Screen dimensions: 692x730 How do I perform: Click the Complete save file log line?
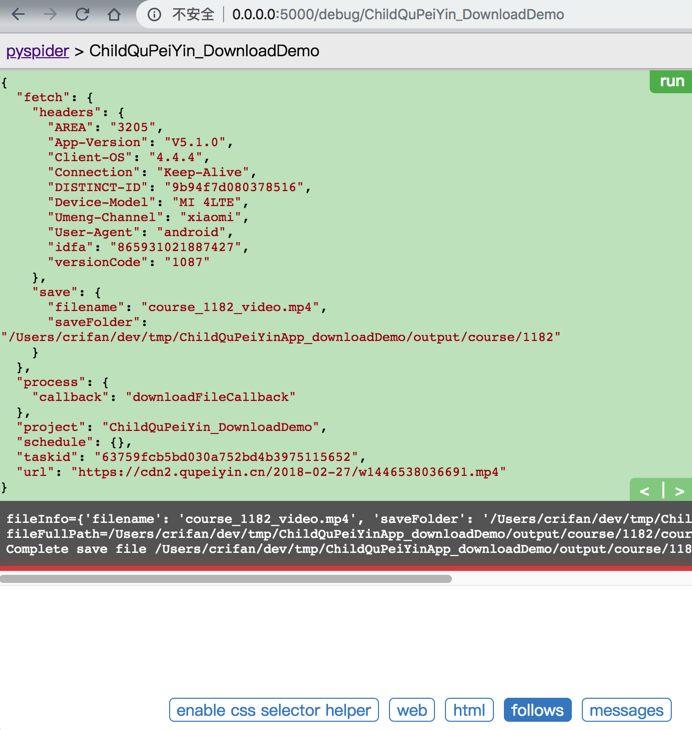[x=349, y=549]
